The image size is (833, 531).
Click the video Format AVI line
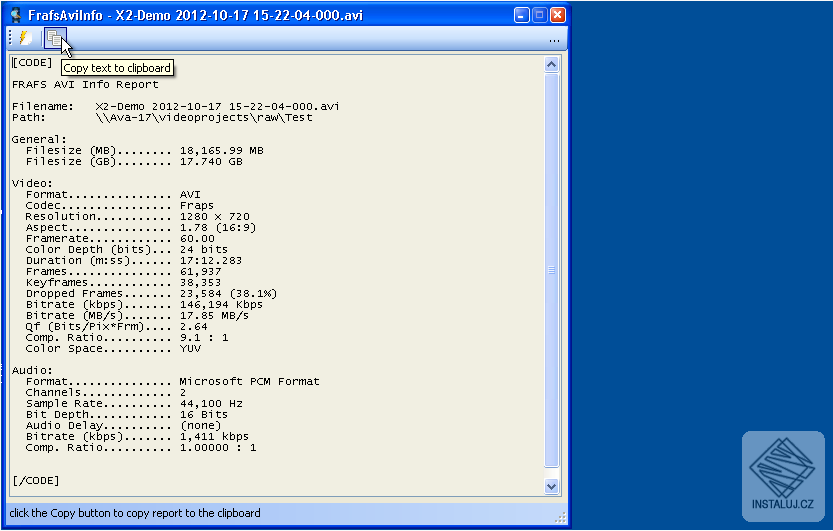point(113,194)
